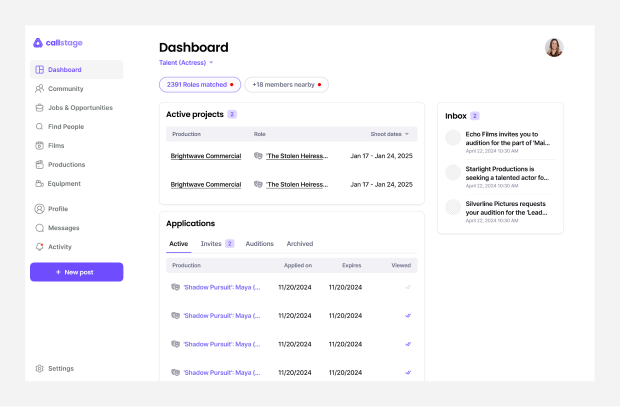Click the Starlight Productions sender avatar circle
The height and width of the screenshot is (407, 620).
453,172
